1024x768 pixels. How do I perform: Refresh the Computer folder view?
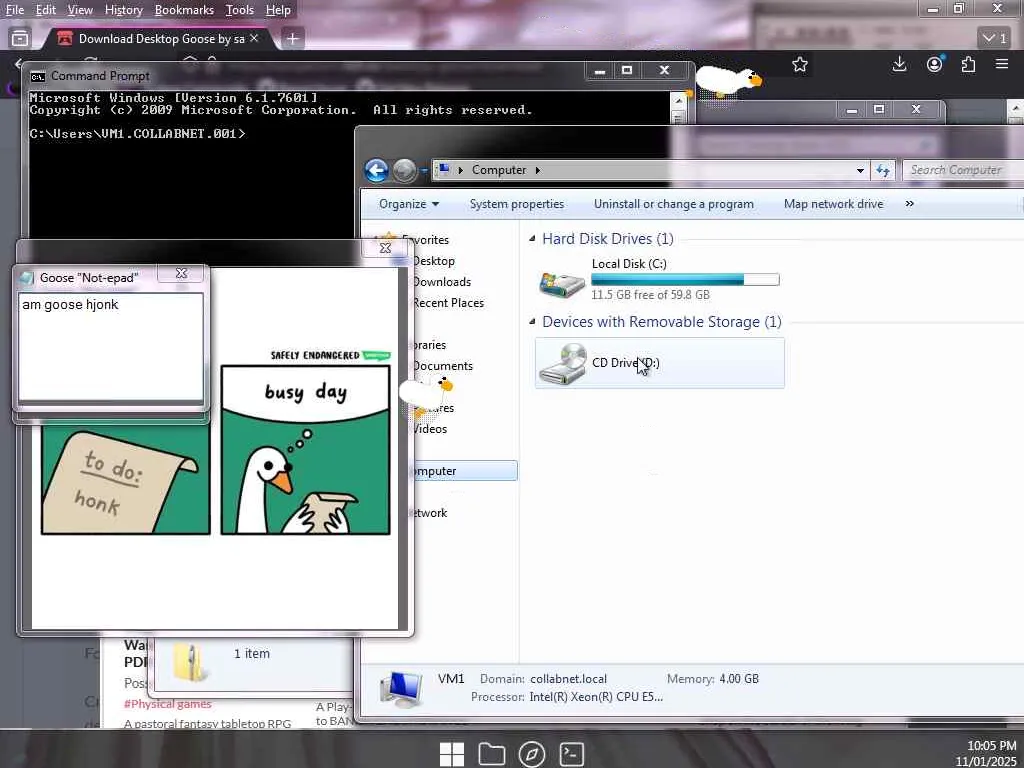(x=883, y=170)
